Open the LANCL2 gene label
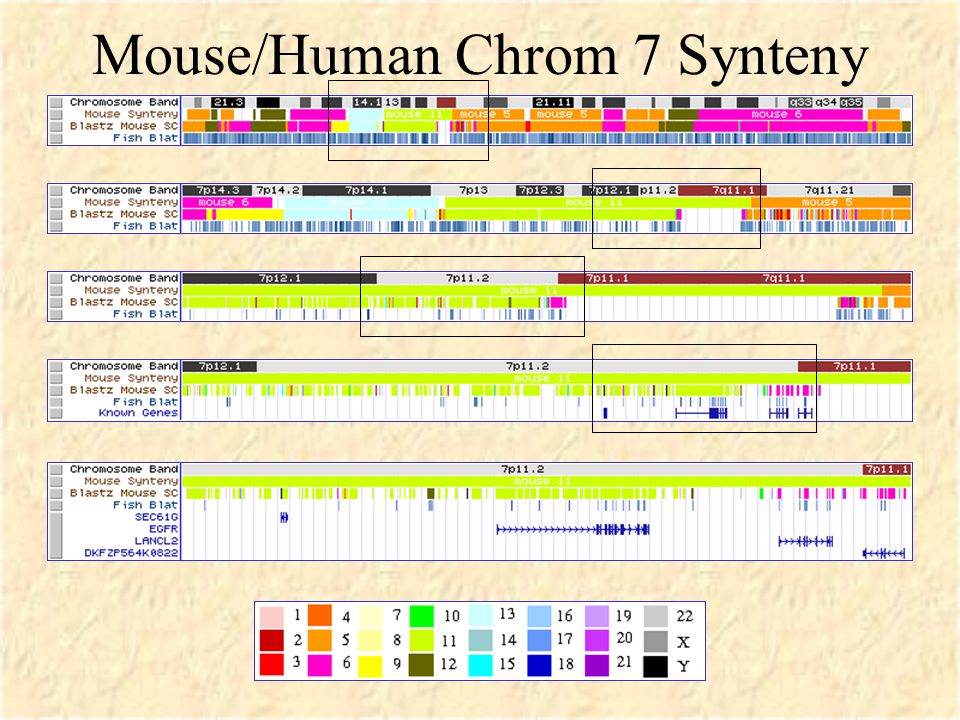 point(156,541)
